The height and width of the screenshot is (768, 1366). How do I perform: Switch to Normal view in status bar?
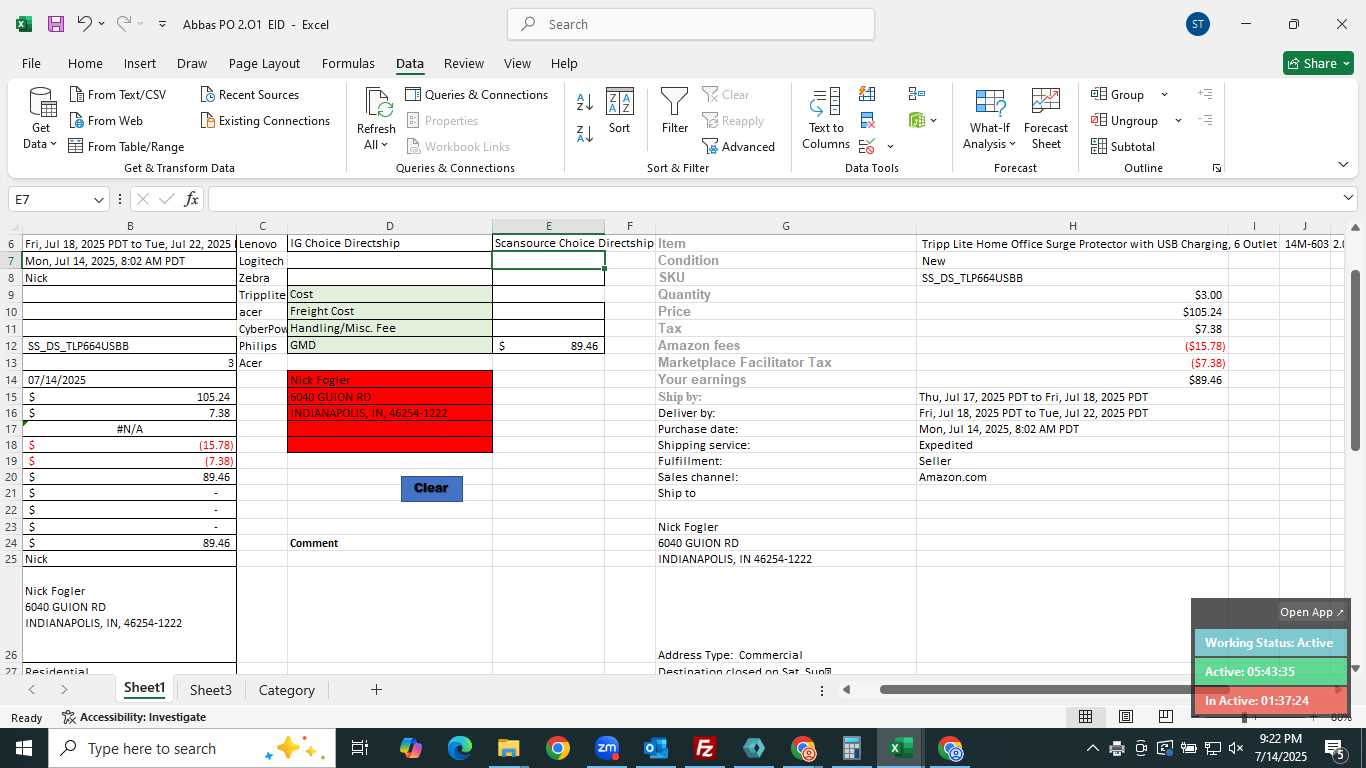1085,716
